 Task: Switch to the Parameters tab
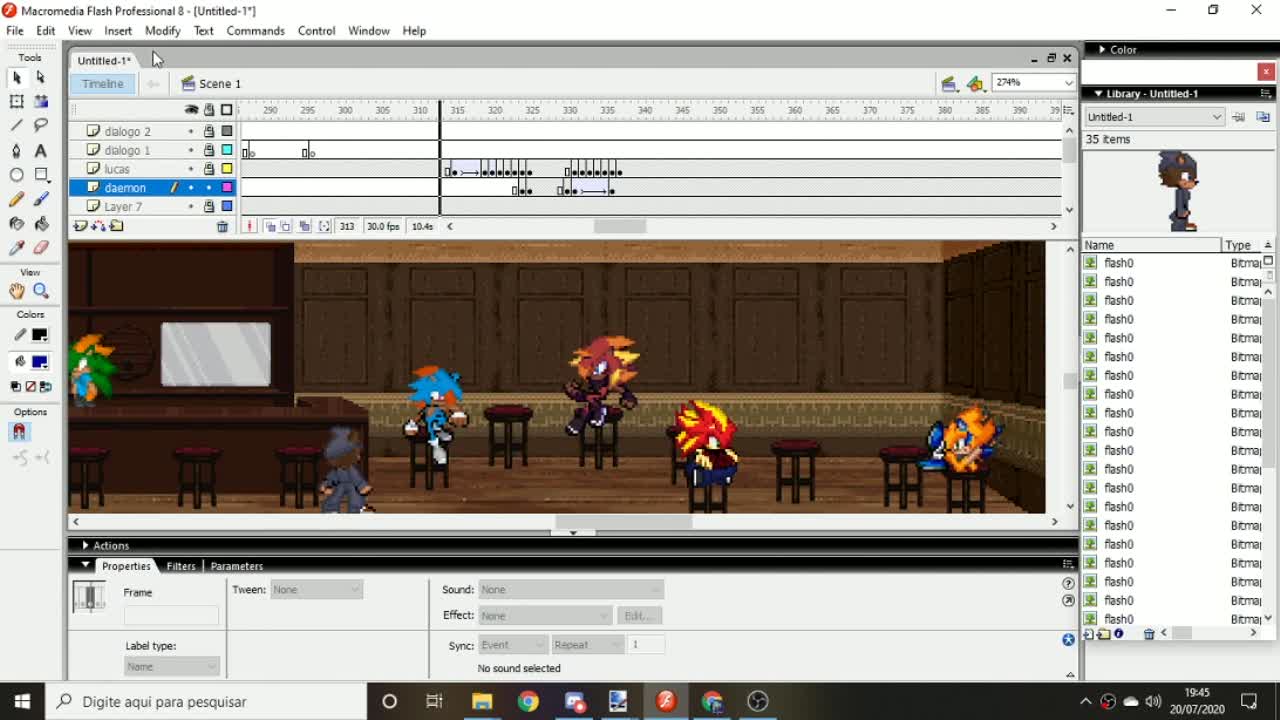(237, 566)
